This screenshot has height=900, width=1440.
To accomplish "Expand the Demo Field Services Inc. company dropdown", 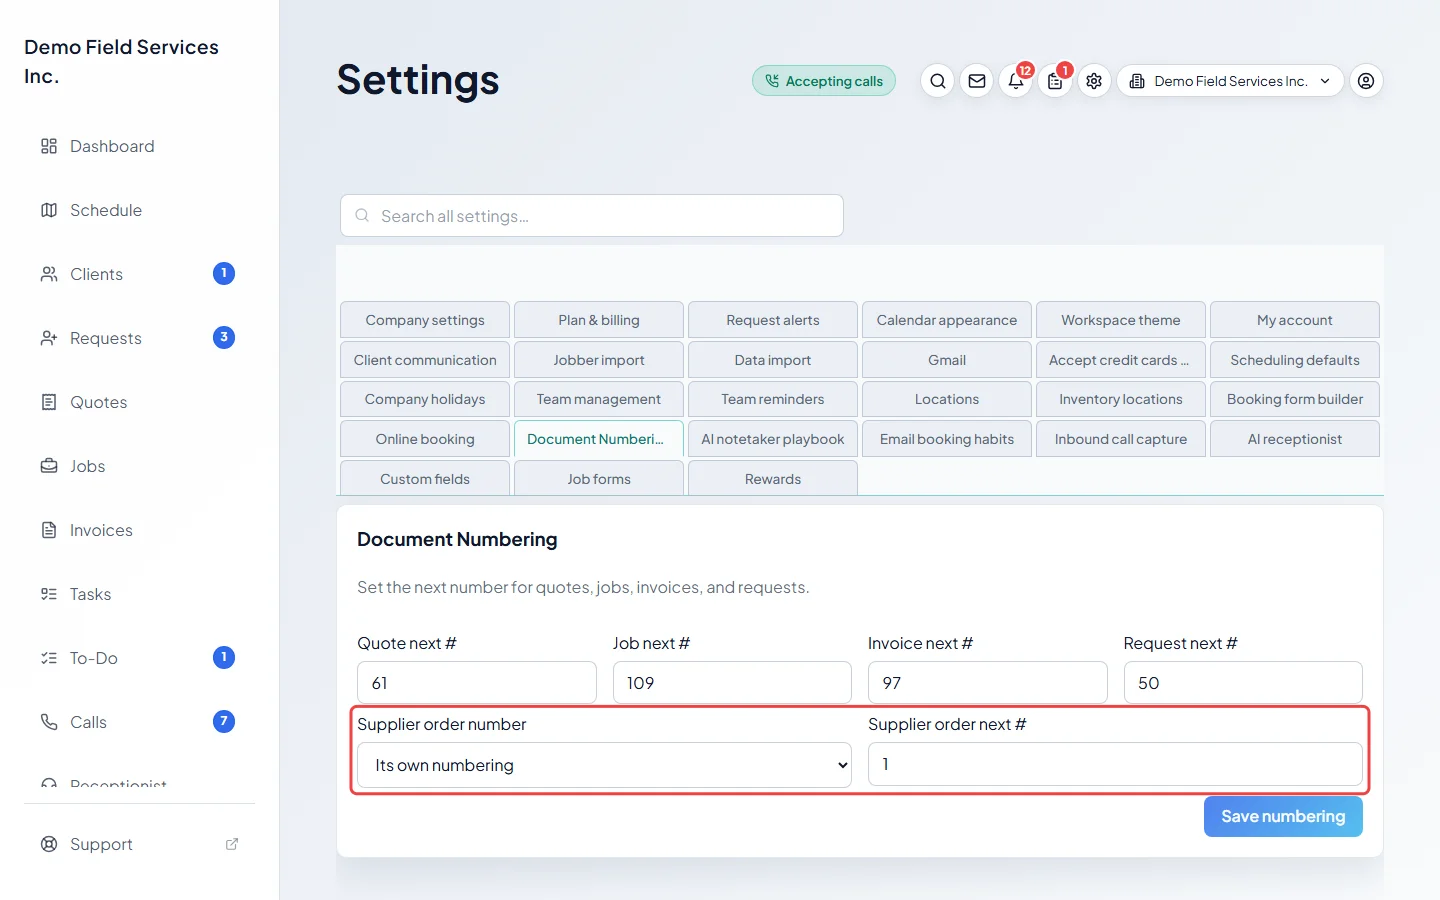I will [x=1230, y=81].
